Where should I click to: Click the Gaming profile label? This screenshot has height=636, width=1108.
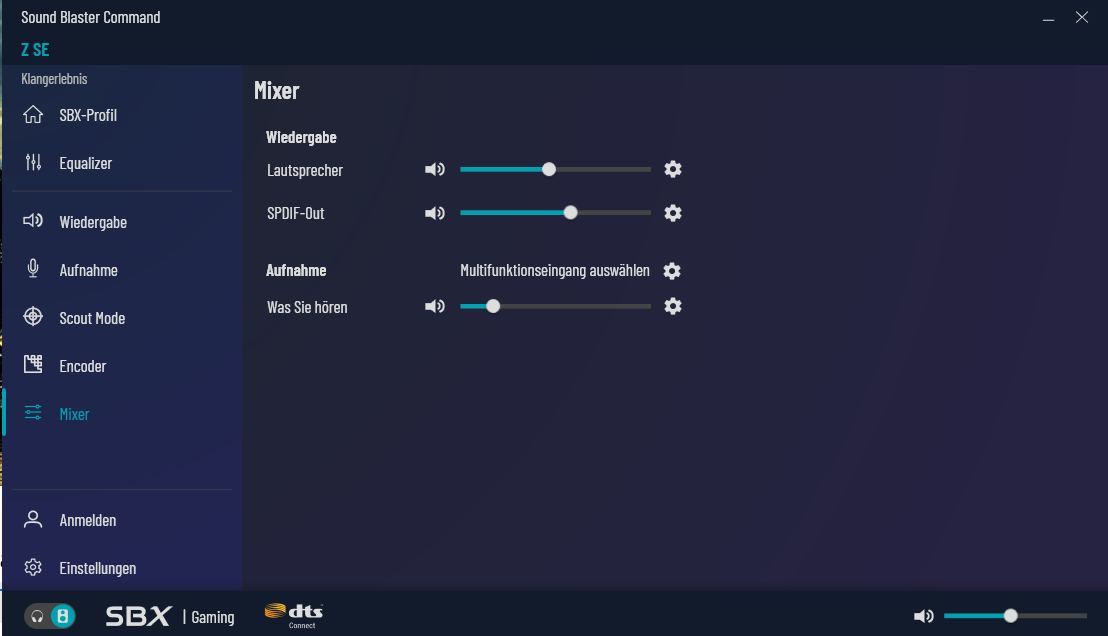pos(213,617)
